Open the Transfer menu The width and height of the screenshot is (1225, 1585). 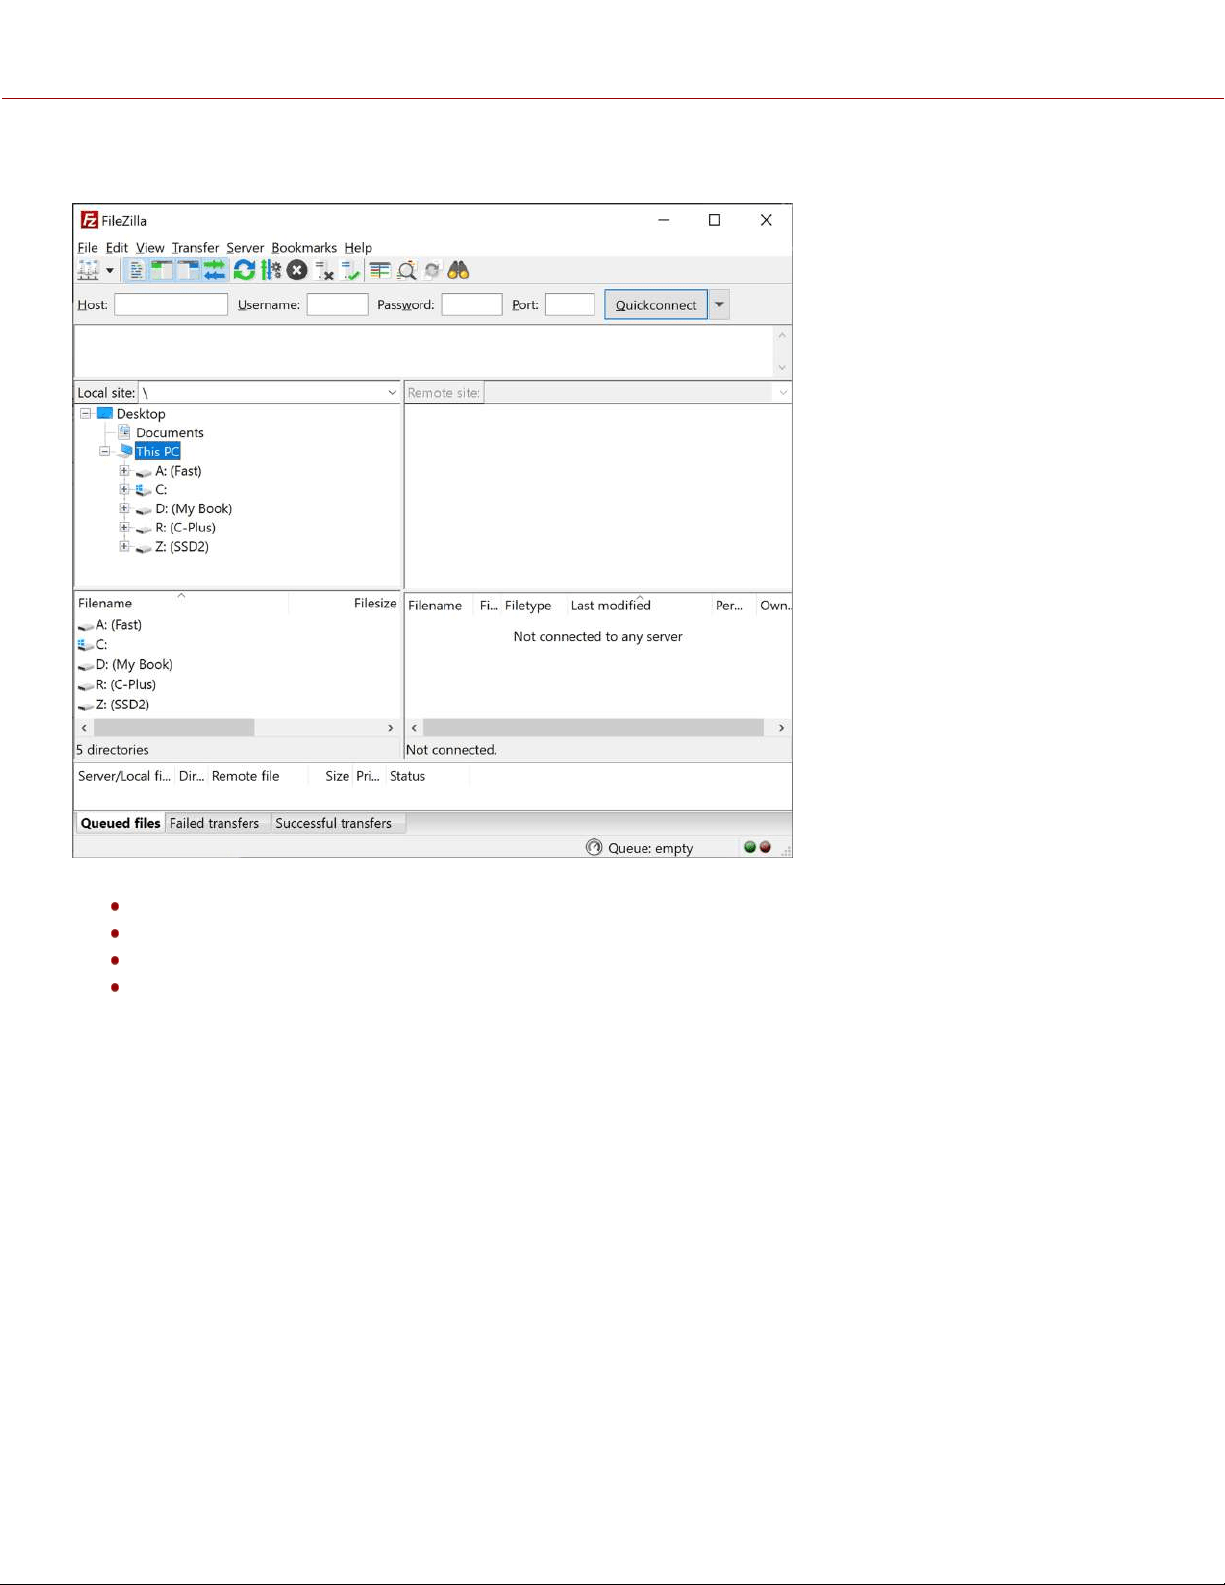(x=195, y=248)
